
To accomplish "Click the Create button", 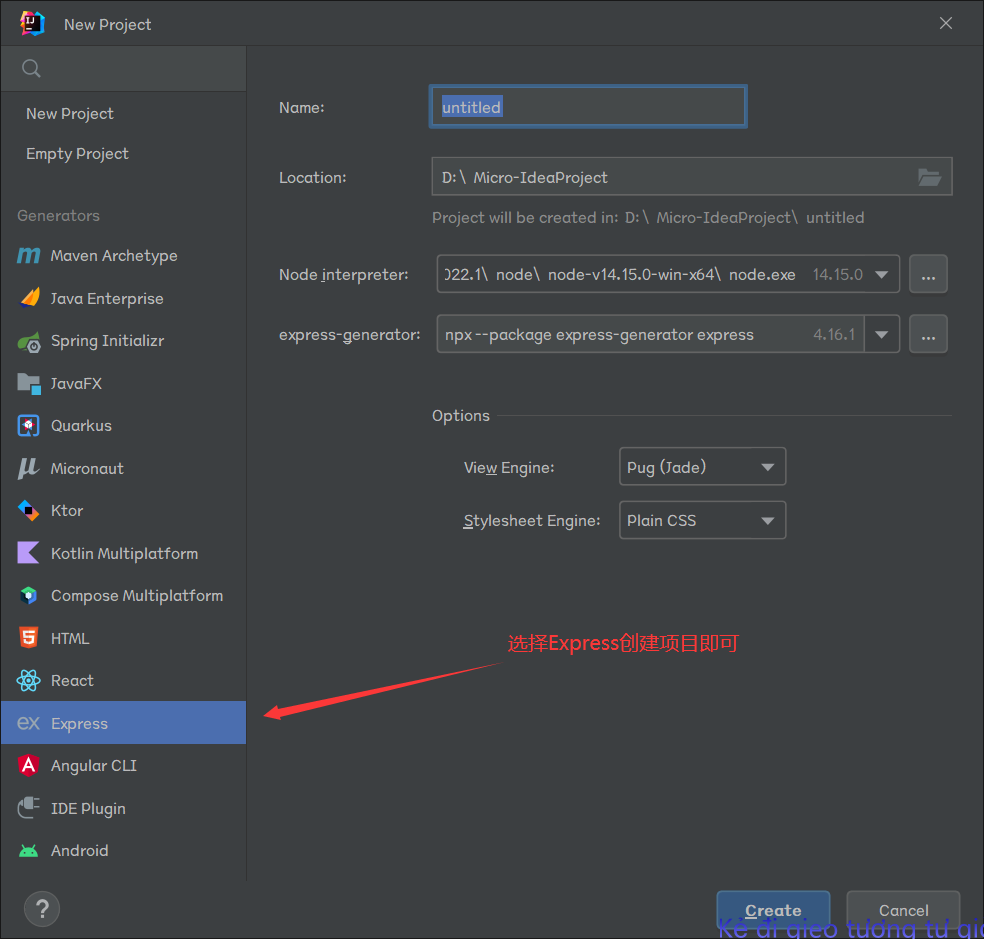I will (x=773, y=909).
